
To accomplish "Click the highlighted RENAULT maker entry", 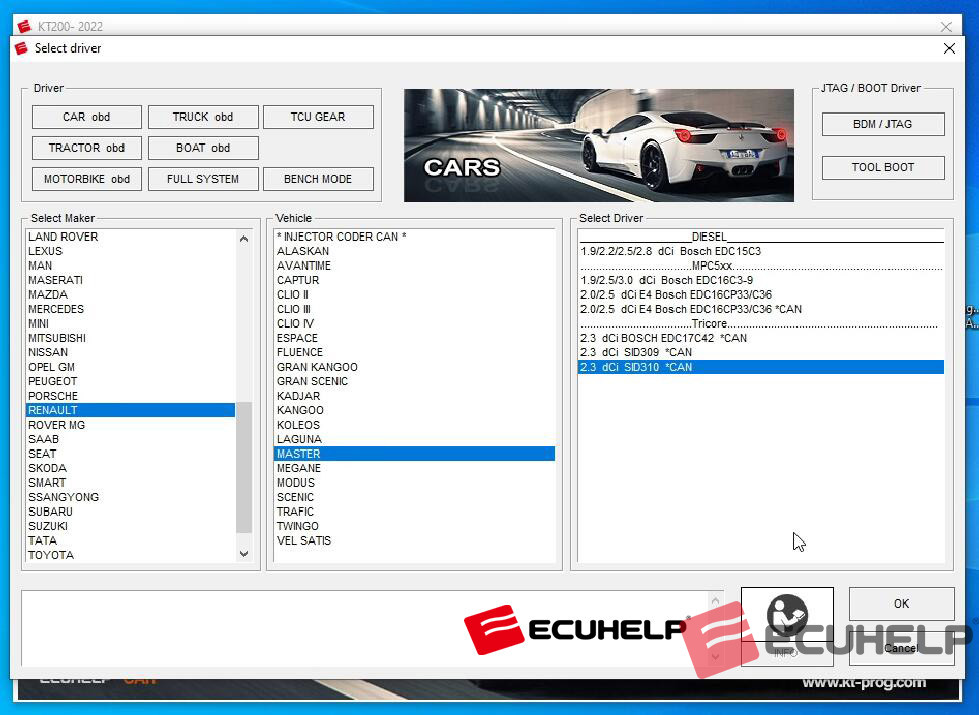I will tap(130, 410).
